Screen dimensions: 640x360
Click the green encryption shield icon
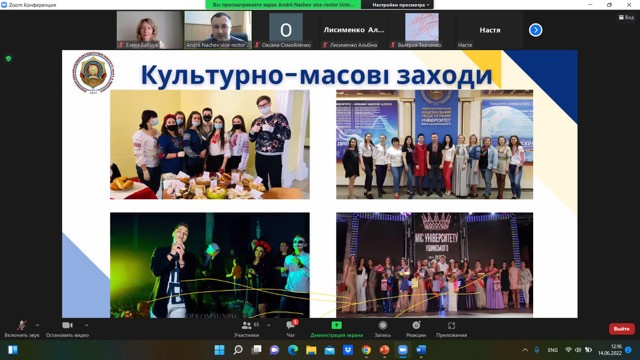point(9,58)
